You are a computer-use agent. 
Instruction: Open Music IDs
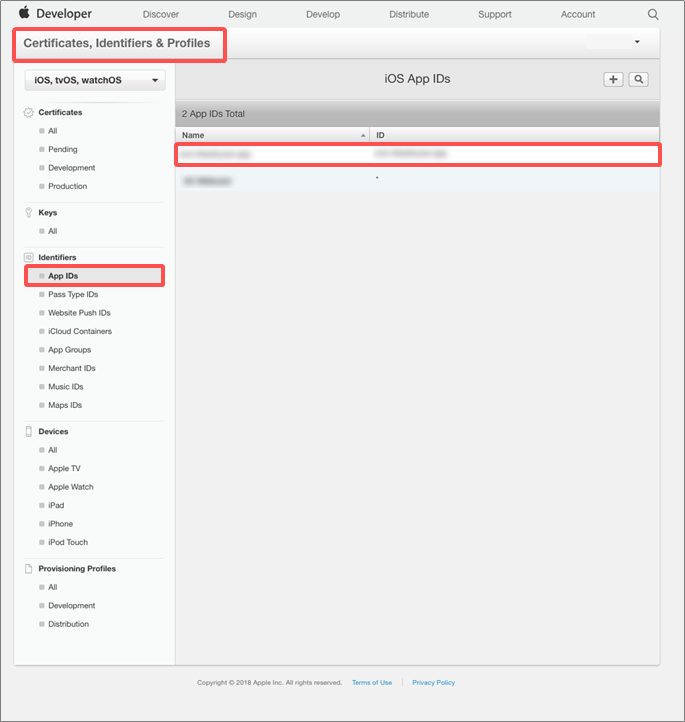[65, 386]
